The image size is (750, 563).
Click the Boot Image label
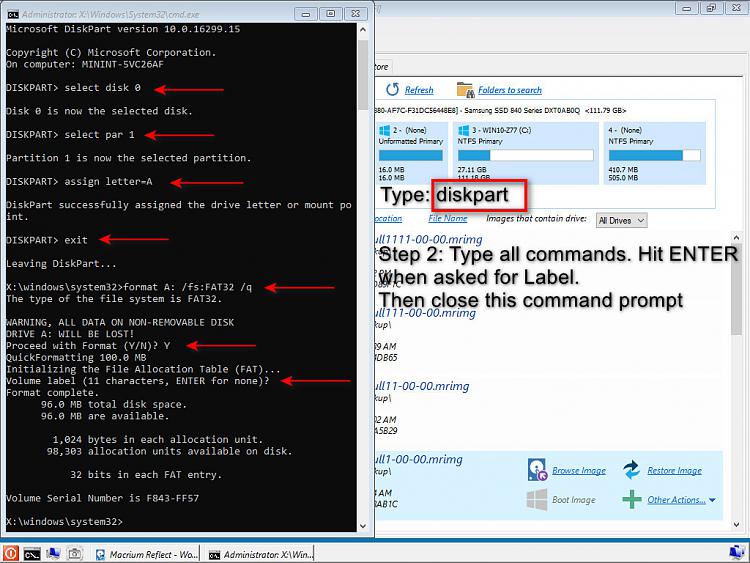(574, 500)
